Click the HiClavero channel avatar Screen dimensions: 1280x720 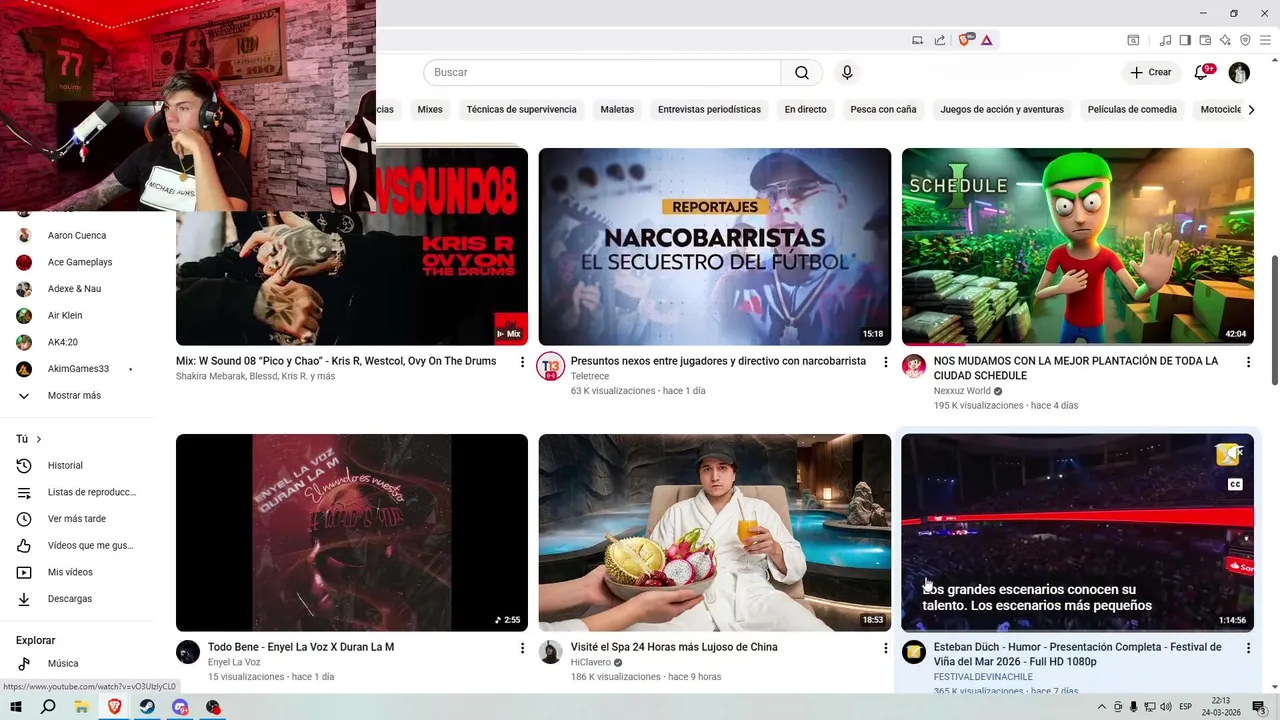pyautogui.click(x=550, y=652)
